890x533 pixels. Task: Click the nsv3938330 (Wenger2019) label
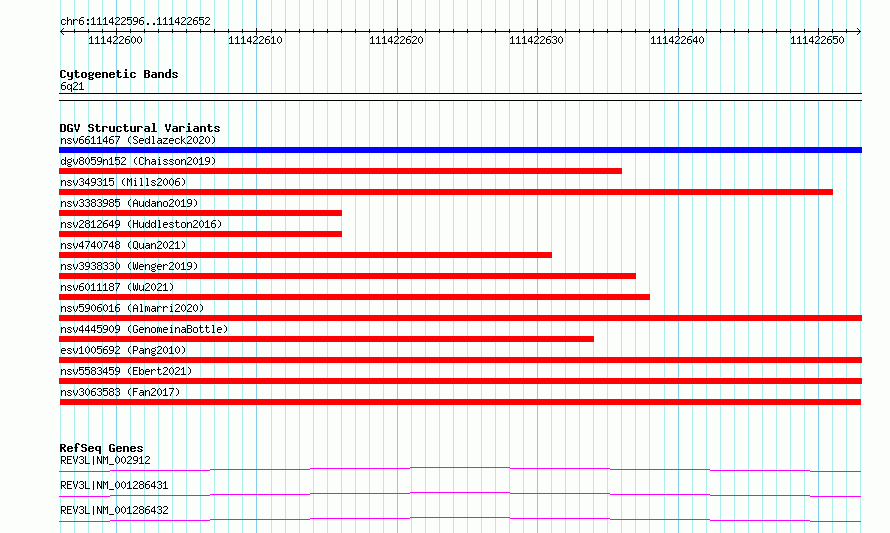[129, 266]
